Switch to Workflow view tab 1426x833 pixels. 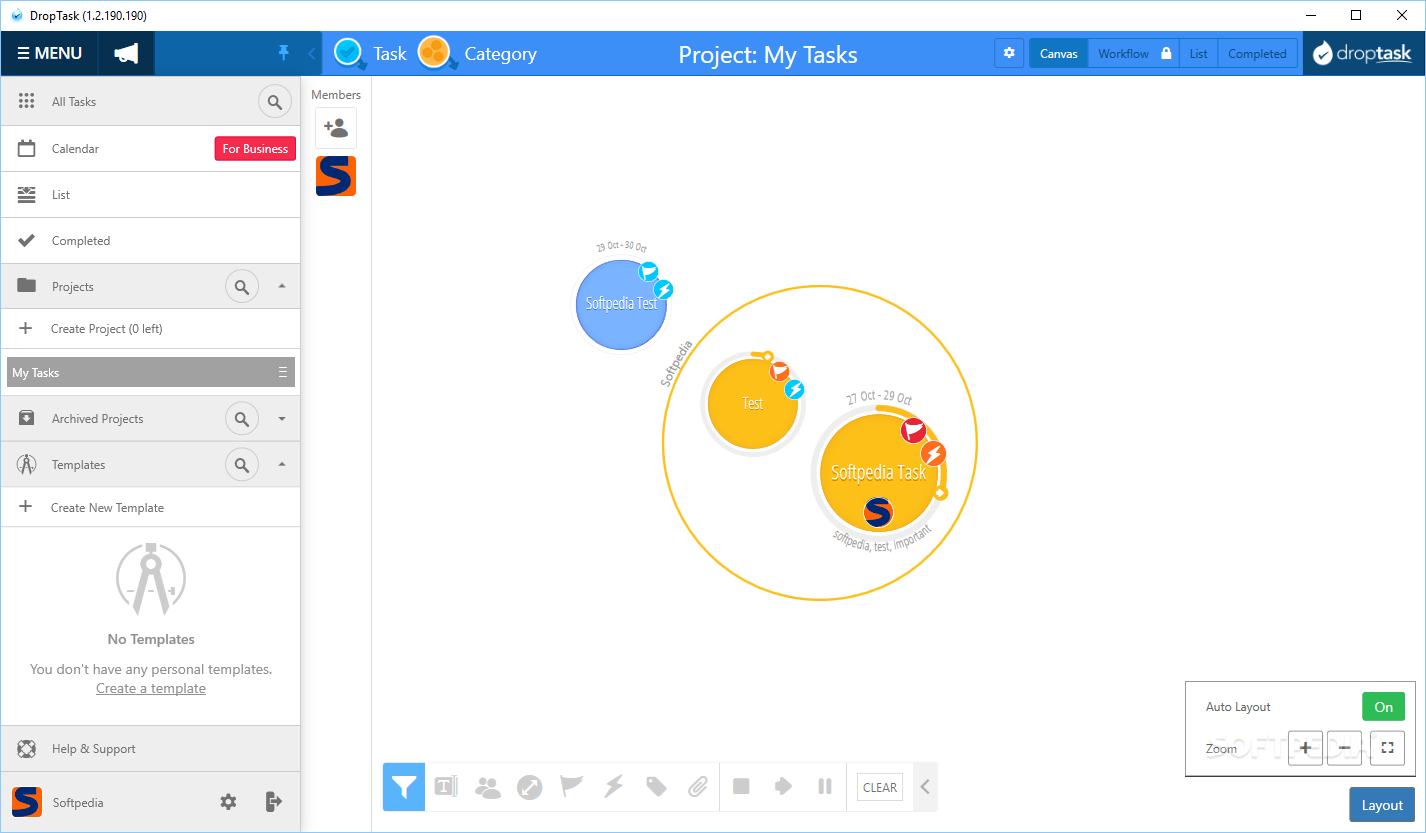[1134, 54]
